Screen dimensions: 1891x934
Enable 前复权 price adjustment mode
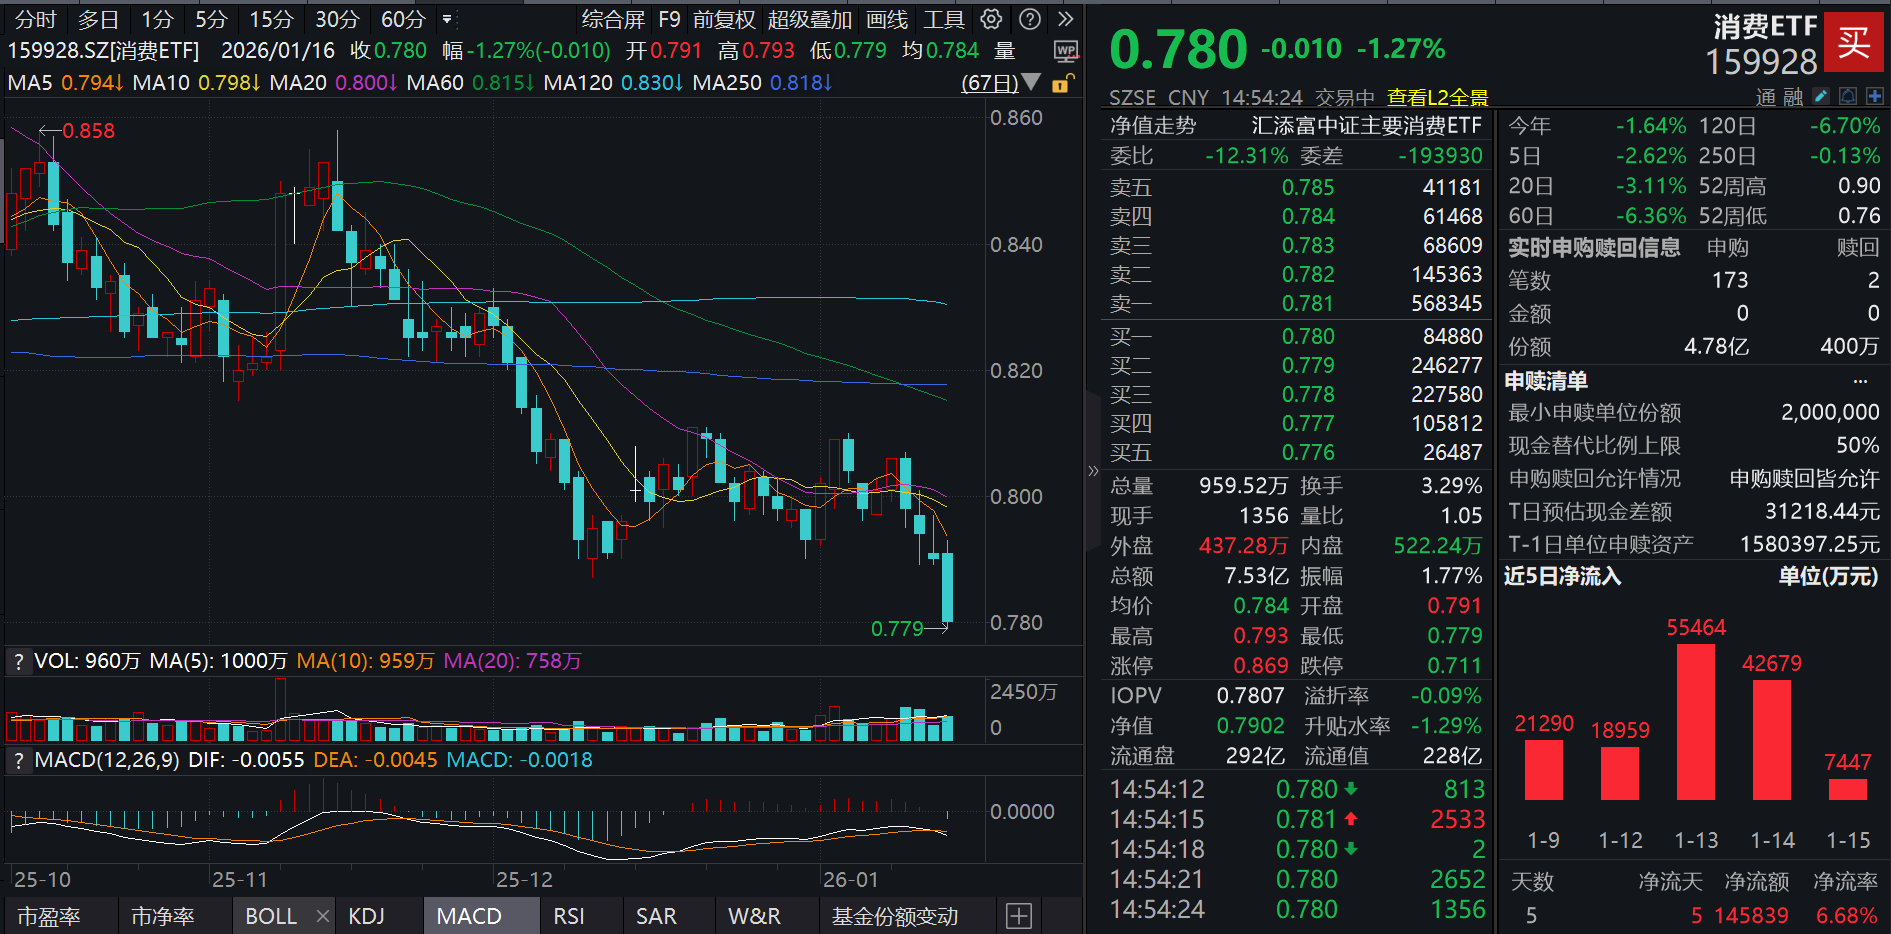[x=727, y=19]
